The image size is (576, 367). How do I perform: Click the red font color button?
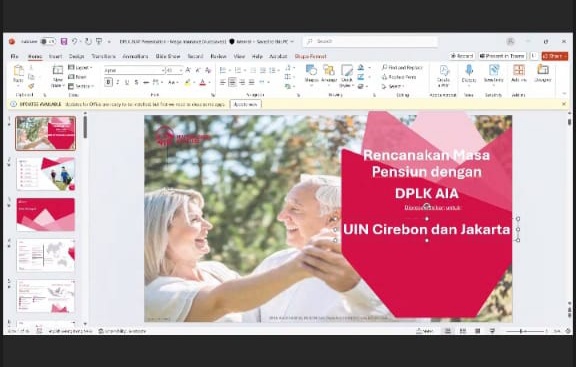point(202,82)
